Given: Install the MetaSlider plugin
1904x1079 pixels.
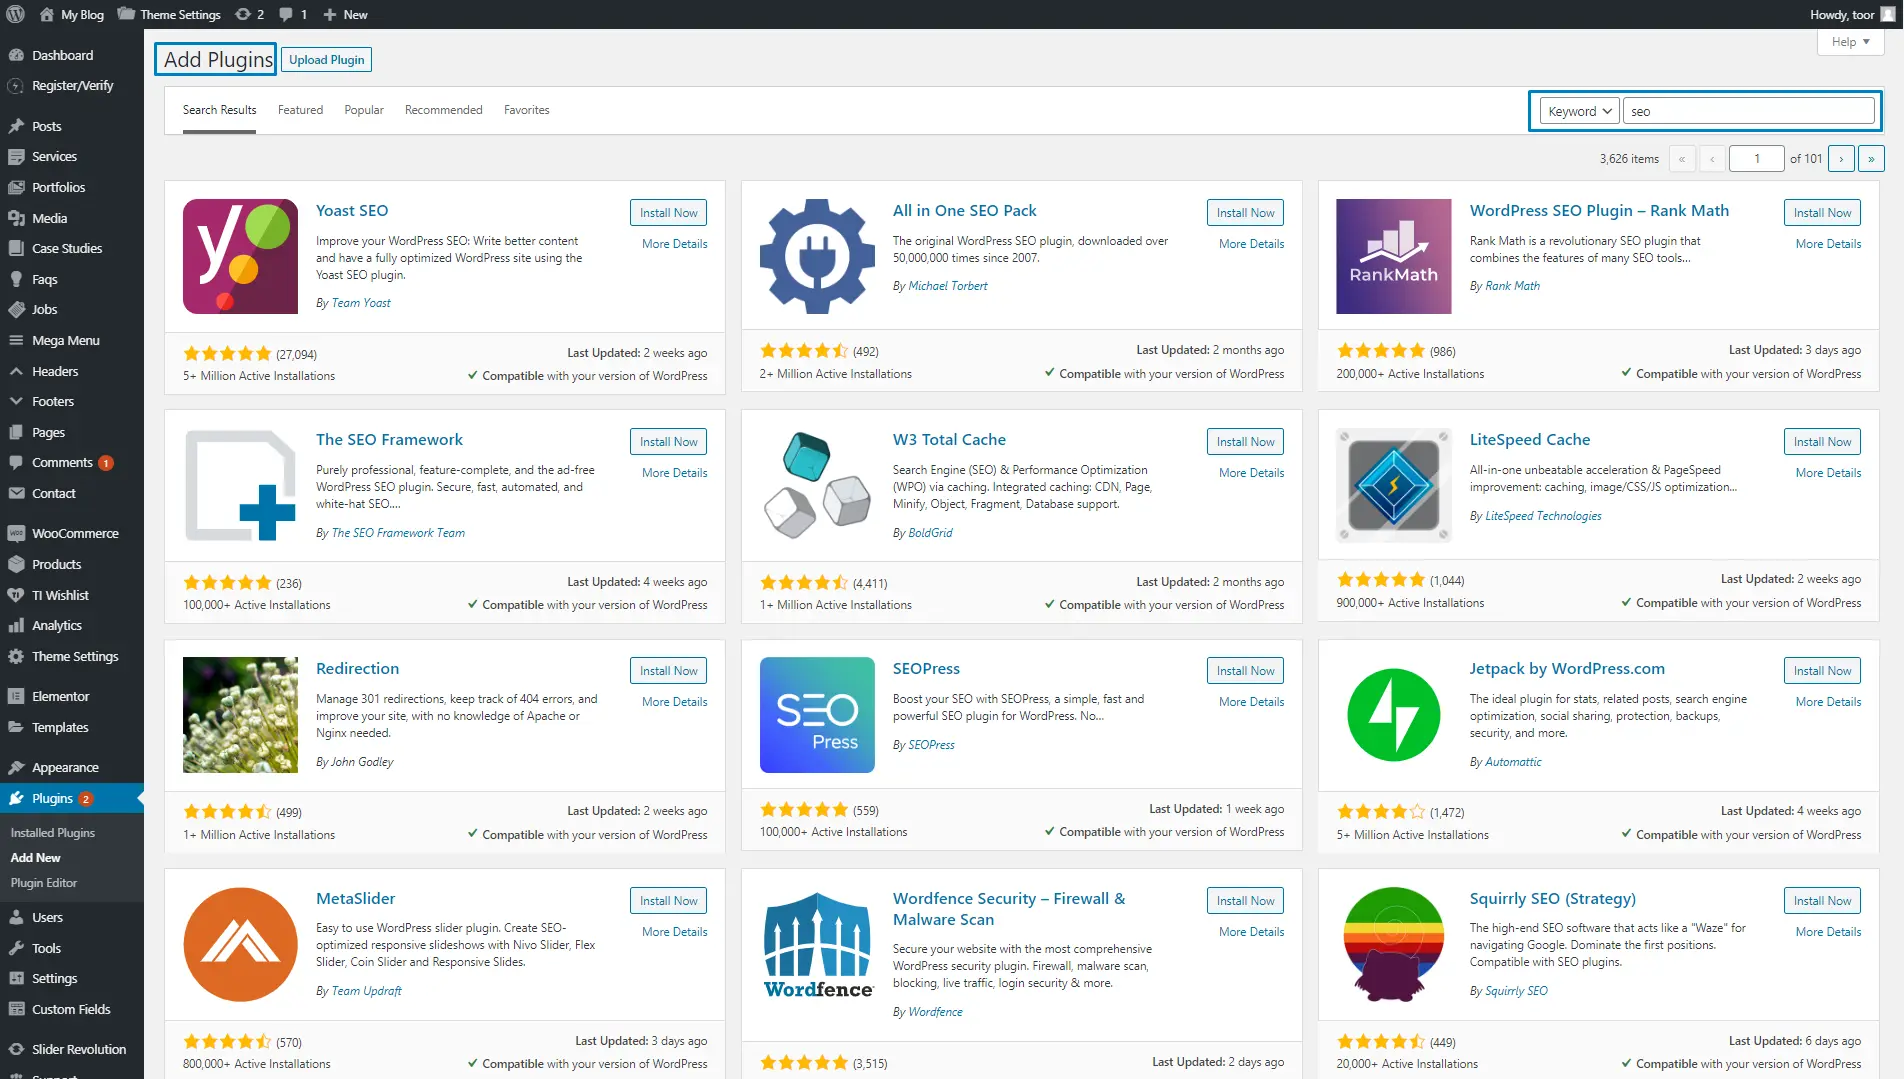Looking at the screenshot, I should click(x=668, y=901).
